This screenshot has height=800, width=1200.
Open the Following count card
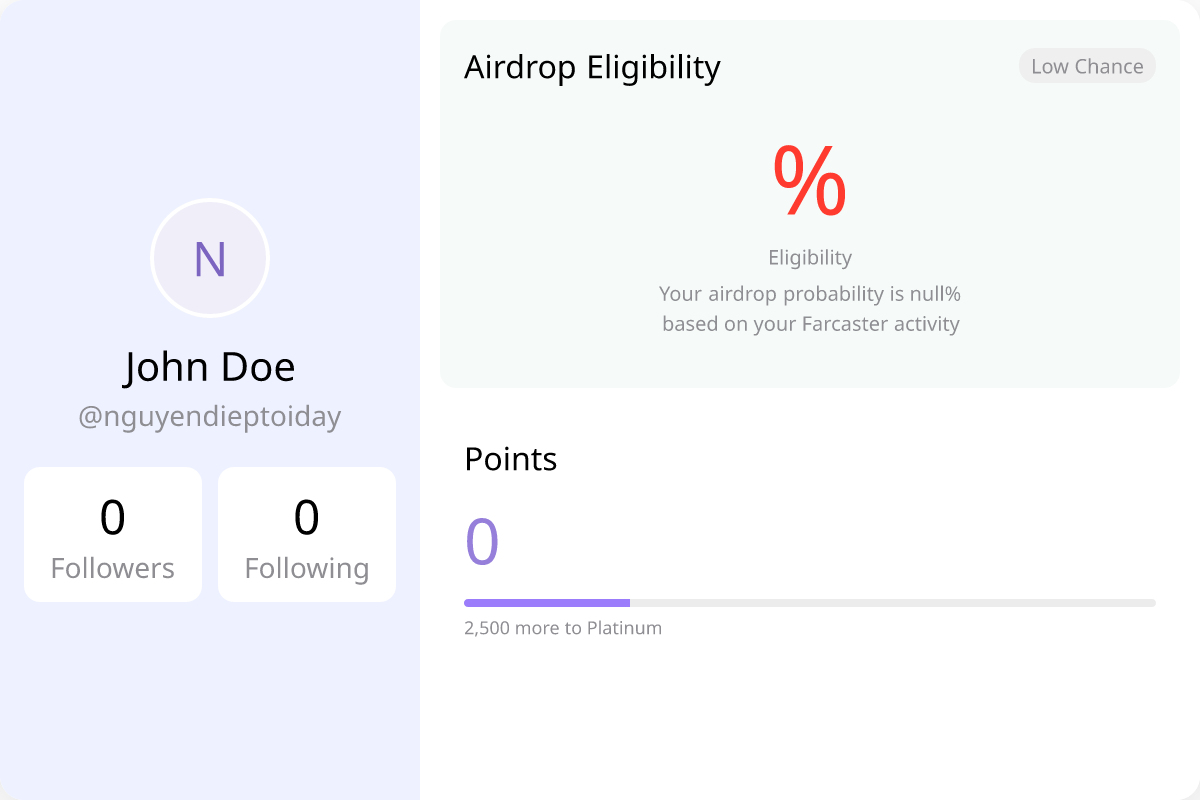point(307,535)
